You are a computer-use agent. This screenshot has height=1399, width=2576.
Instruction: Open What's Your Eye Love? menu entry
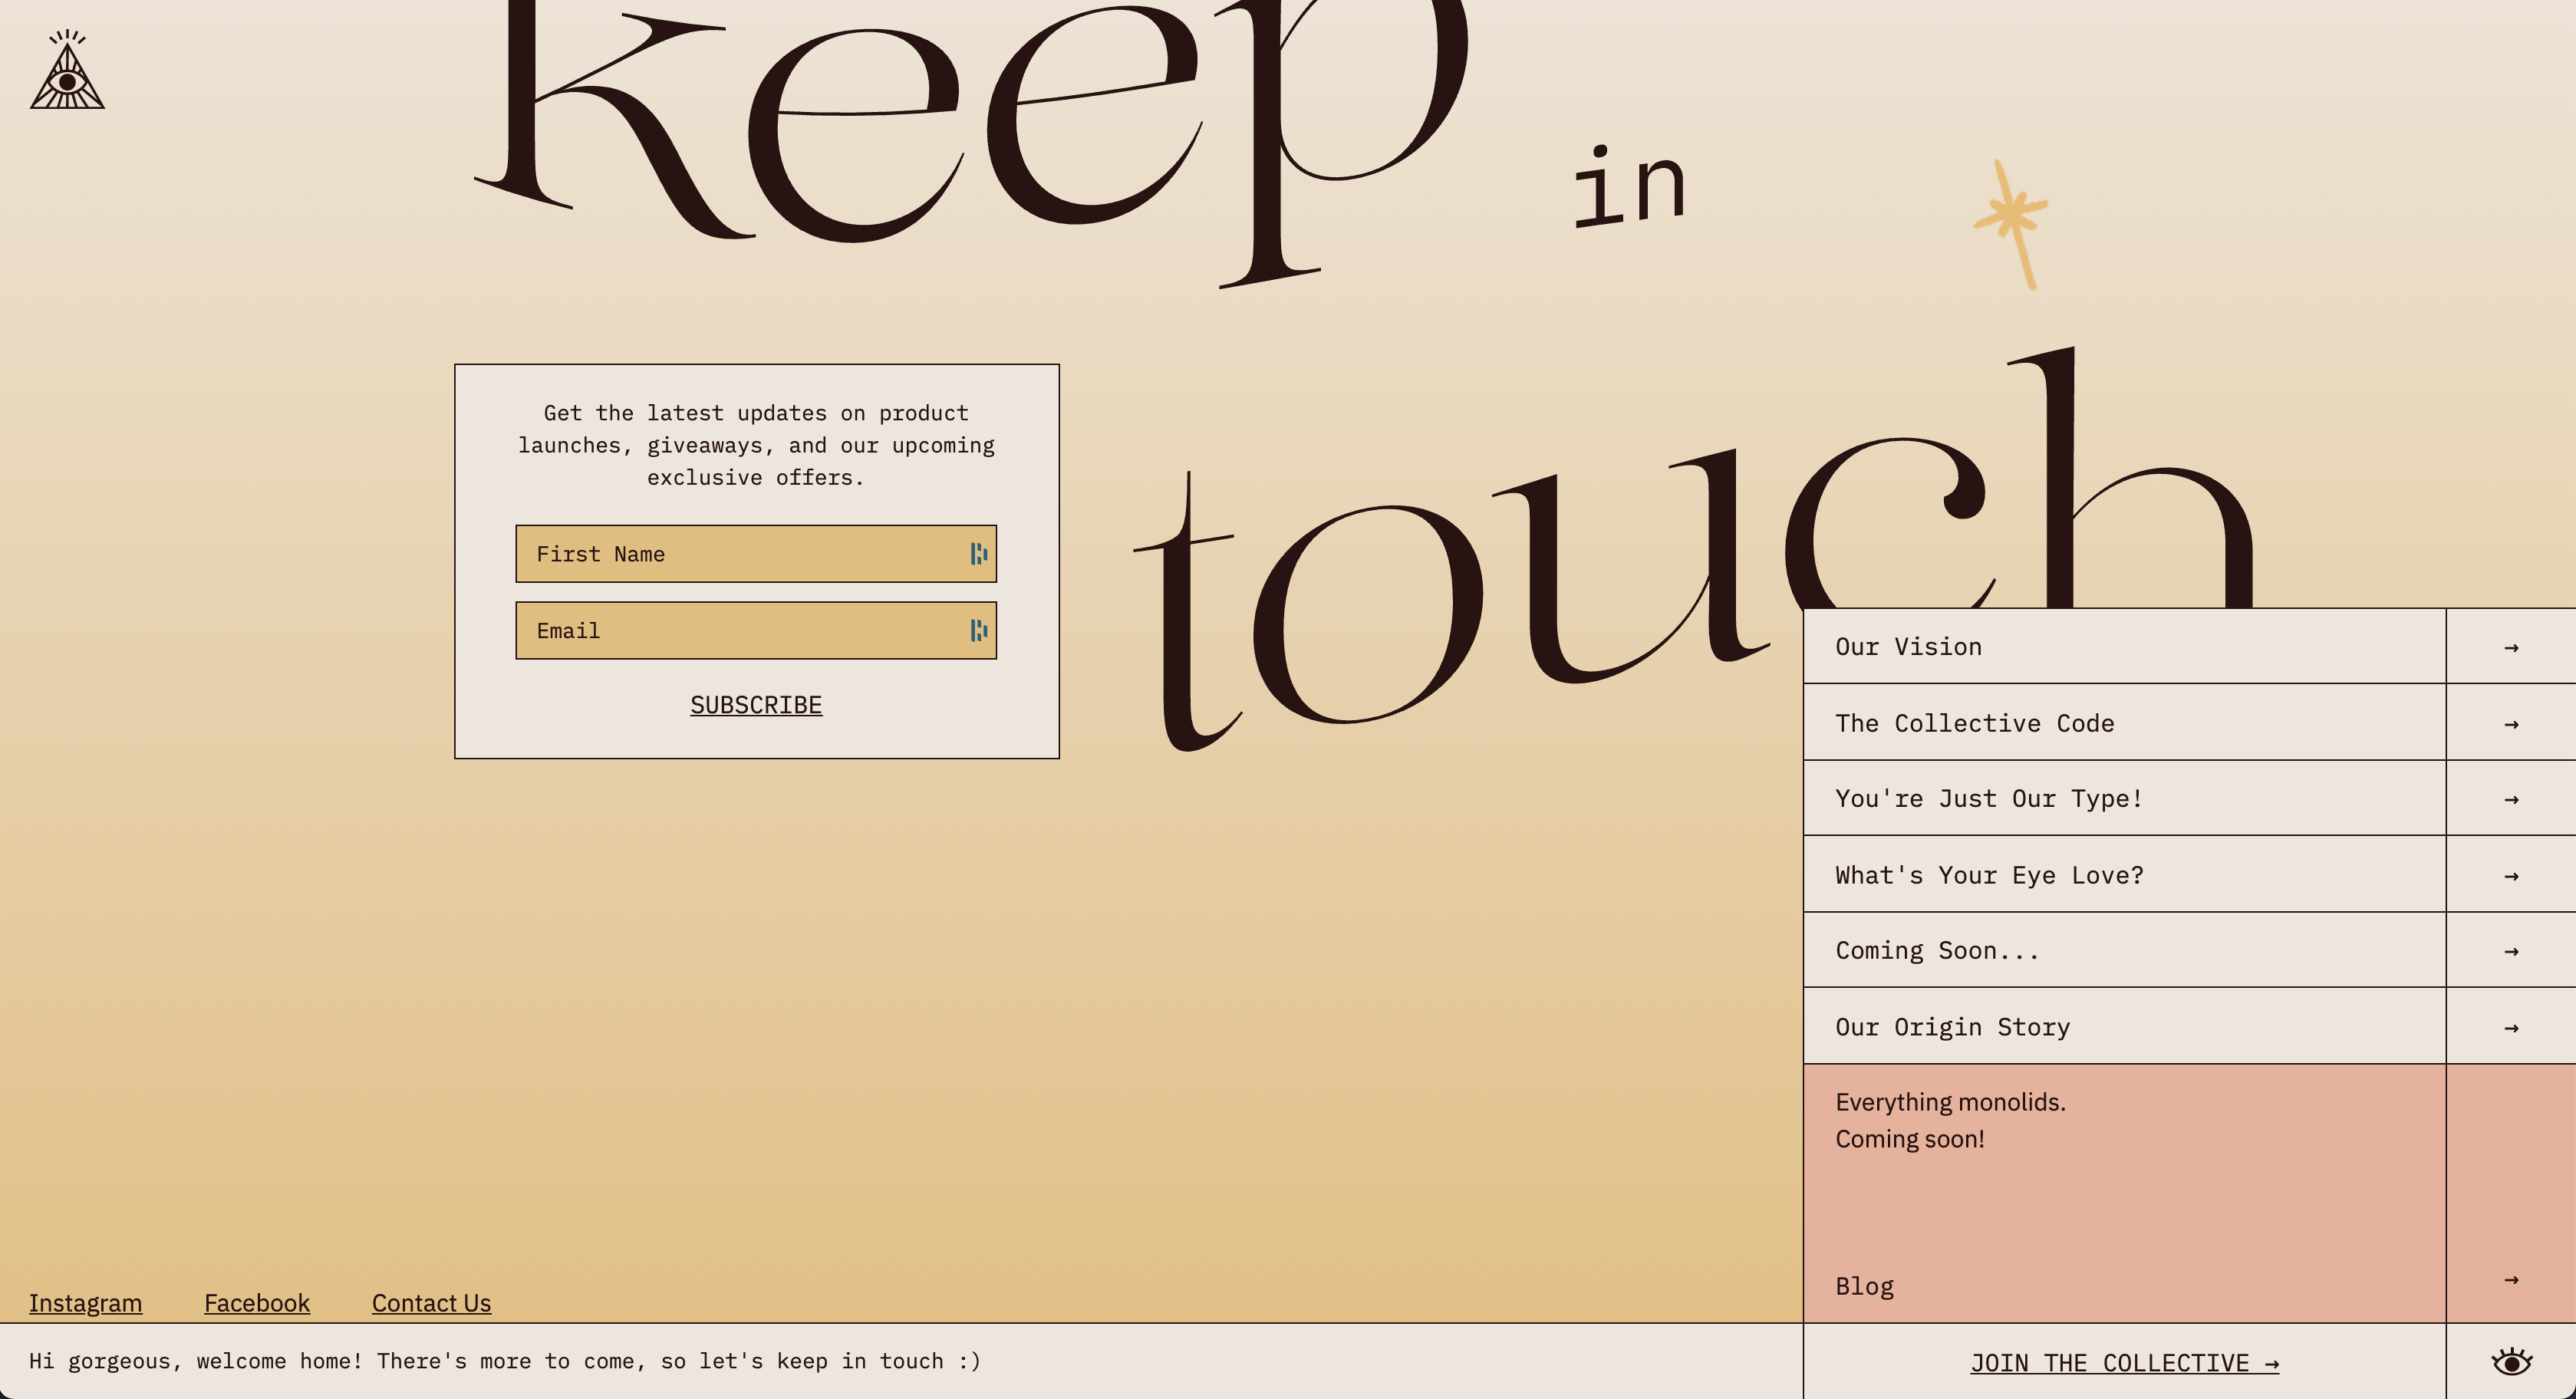2124,875
